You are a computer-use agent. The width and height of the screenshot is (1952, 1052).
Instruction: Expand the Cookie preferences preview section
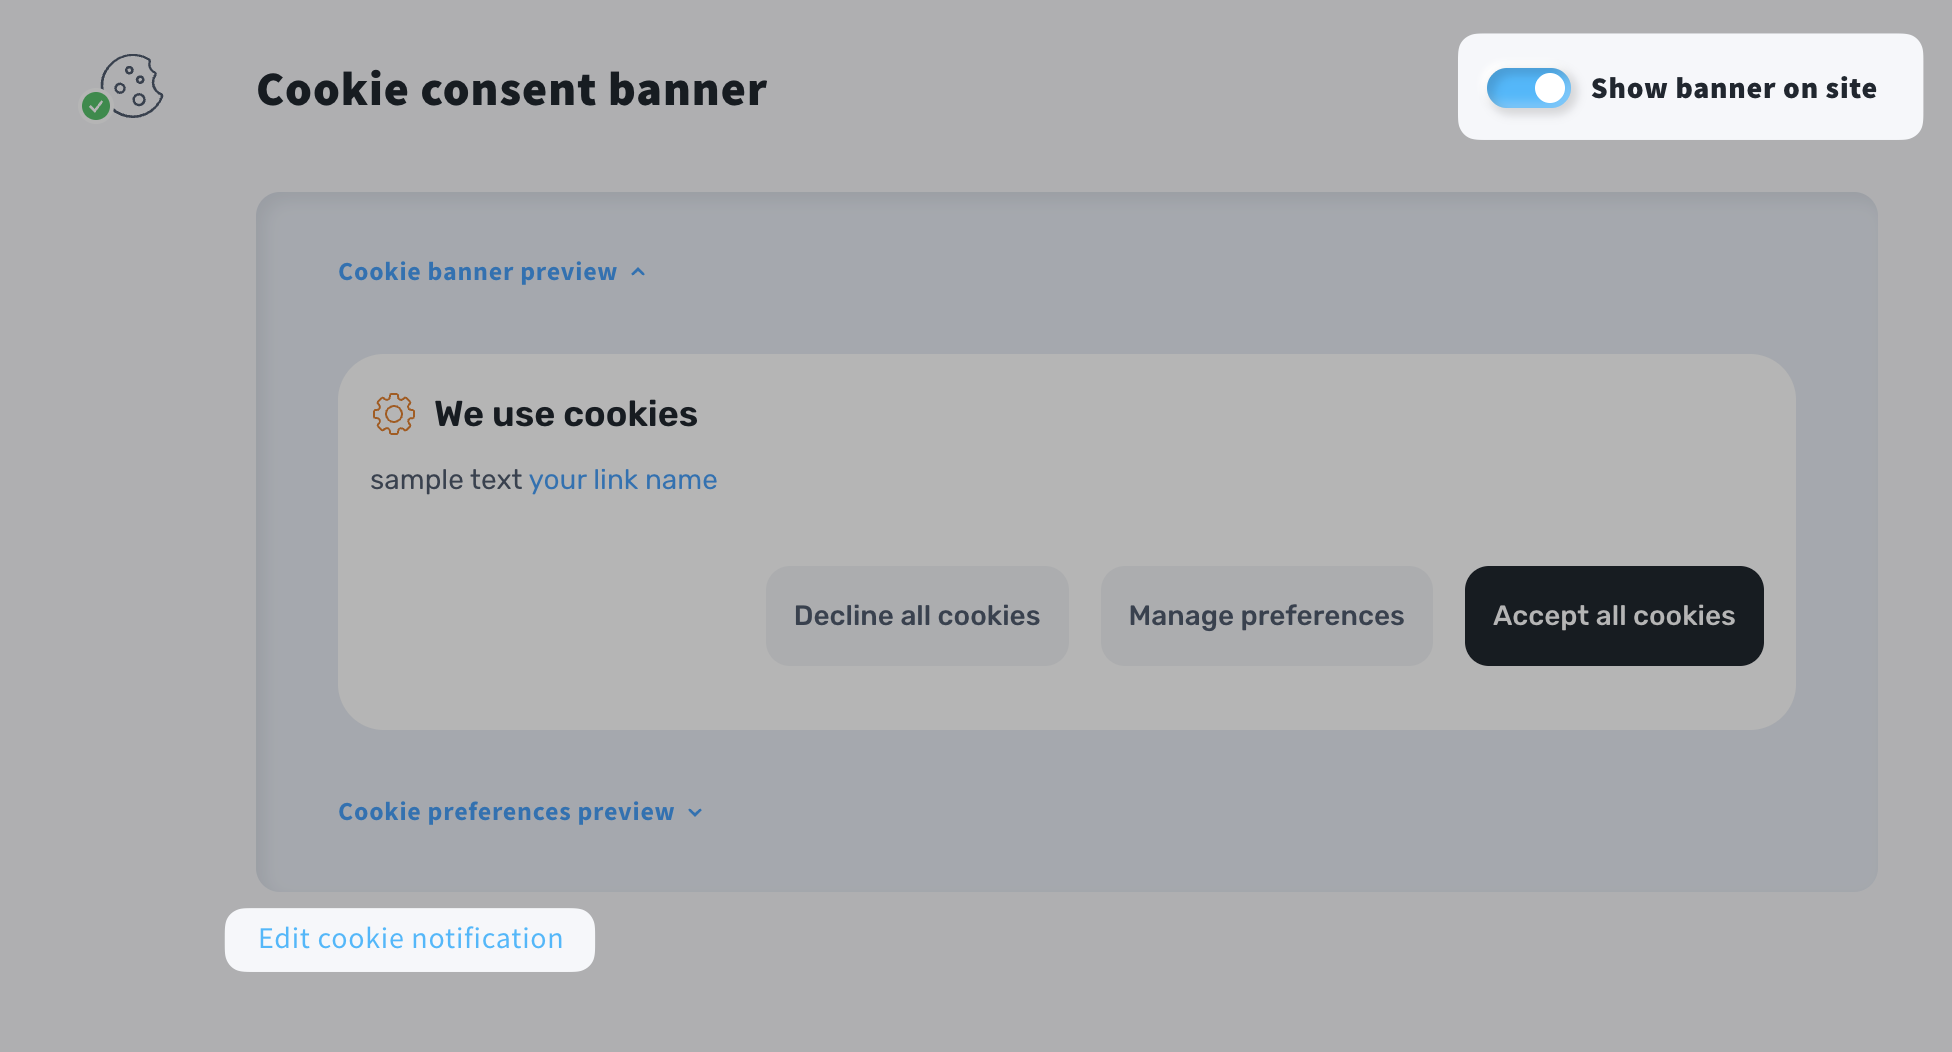pos(506,812)
